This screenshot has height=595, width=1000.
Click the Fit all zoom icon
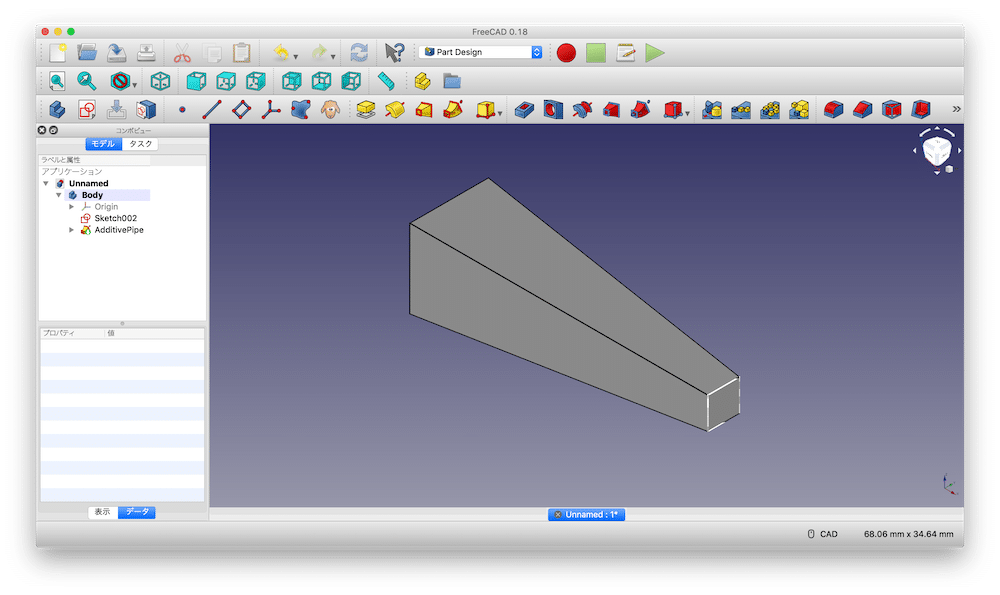click(57, 81)
